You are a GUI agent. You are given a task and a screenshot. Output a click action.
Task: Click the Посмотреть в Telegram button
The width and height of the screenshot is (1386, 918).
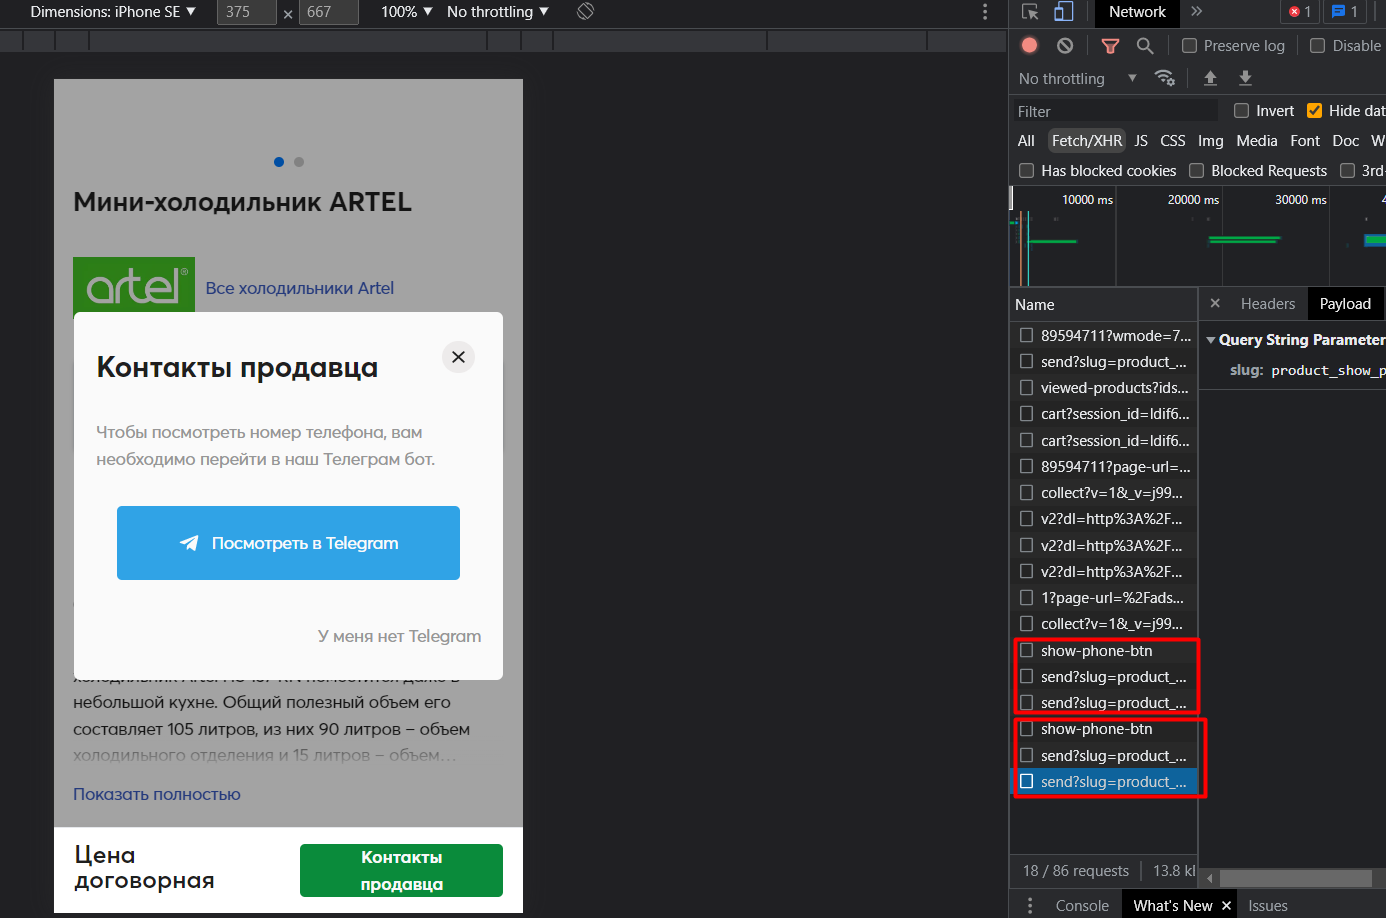click(x=288, y=543)
